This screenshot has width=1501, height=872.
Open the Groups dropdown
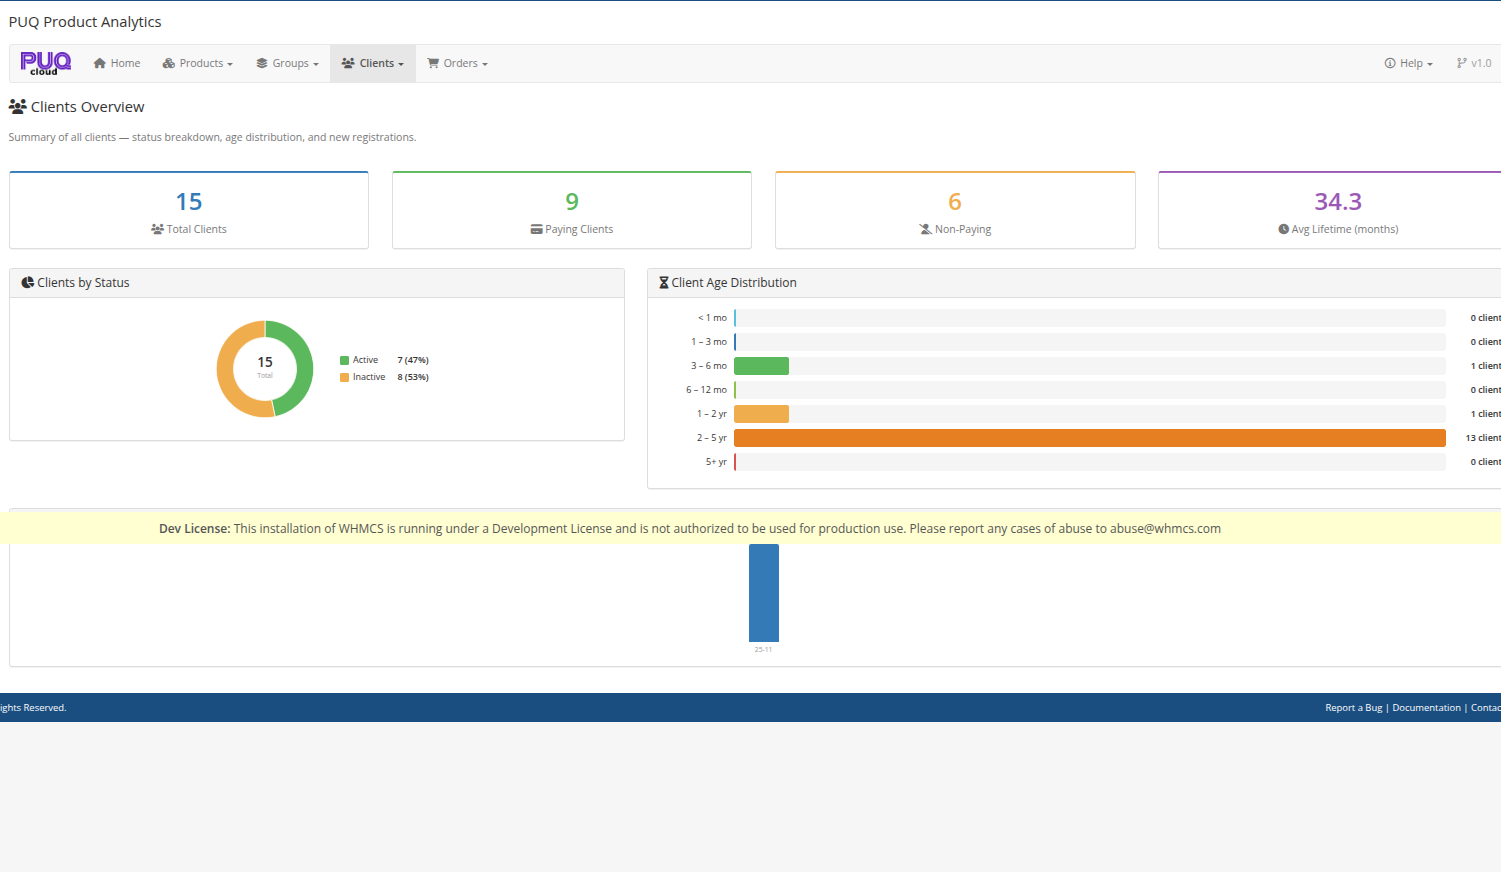287,63
